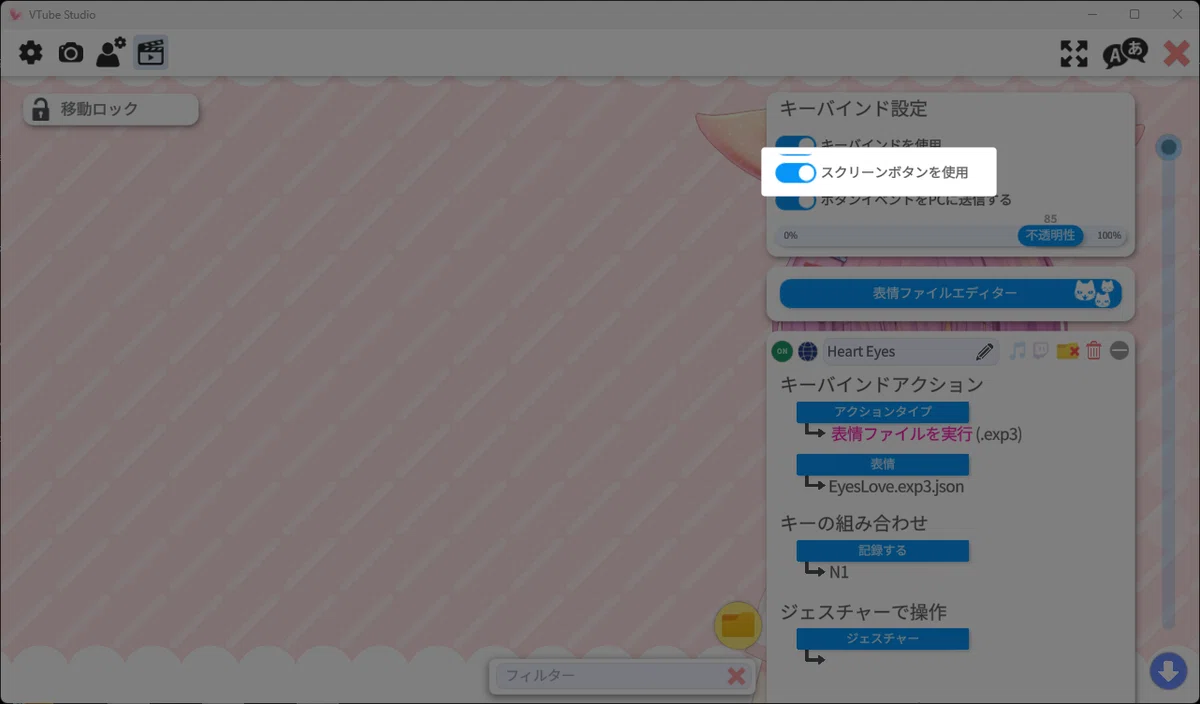Click the 記録する button
Image resolution: width=1200 pixels, height=704 pixels.
[883, 551]
